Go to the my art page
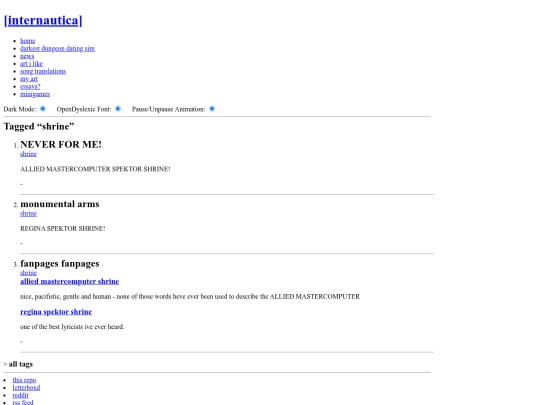This screenshot has width=540, height=405. (x=29, y=79)
